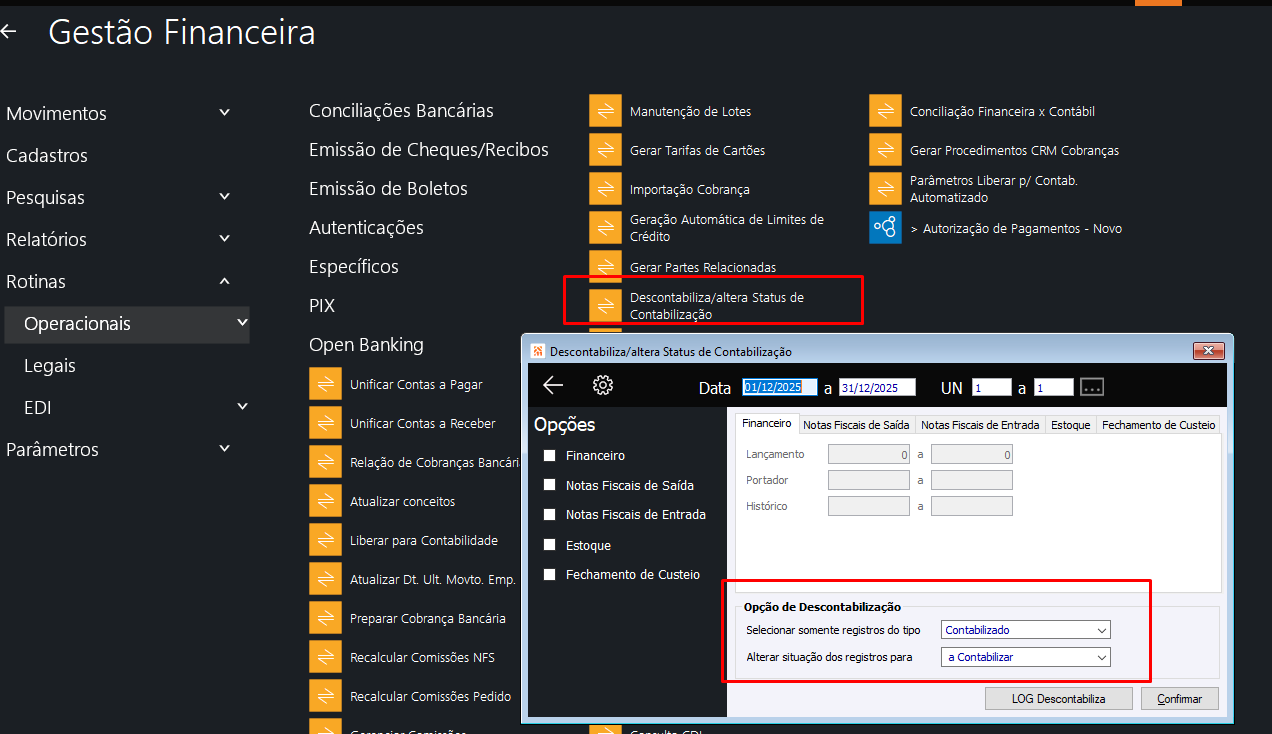Expand the Pesquisas sidebar section
The height and width of the screenshot is (734, 1272).
tap(225, 197)
